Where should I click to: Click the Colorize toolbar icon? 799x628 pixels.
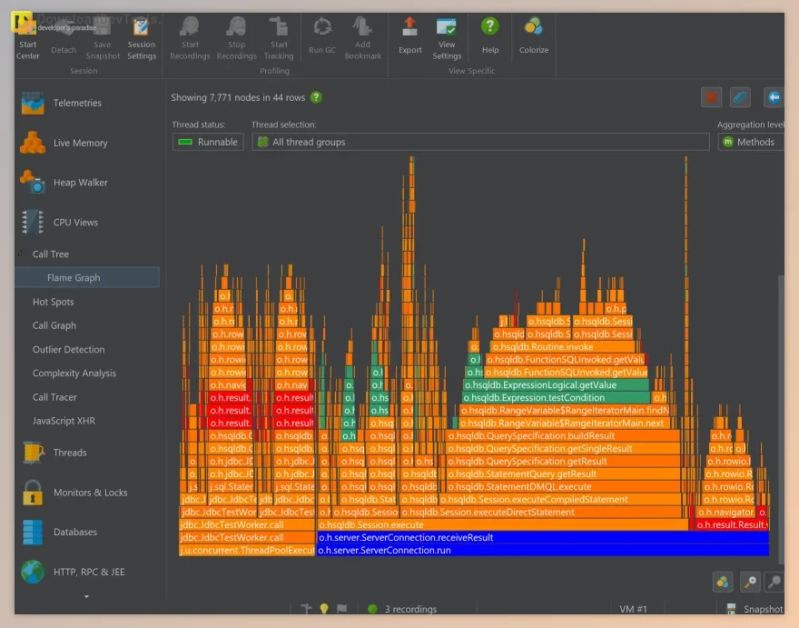(x=534, y=36)
